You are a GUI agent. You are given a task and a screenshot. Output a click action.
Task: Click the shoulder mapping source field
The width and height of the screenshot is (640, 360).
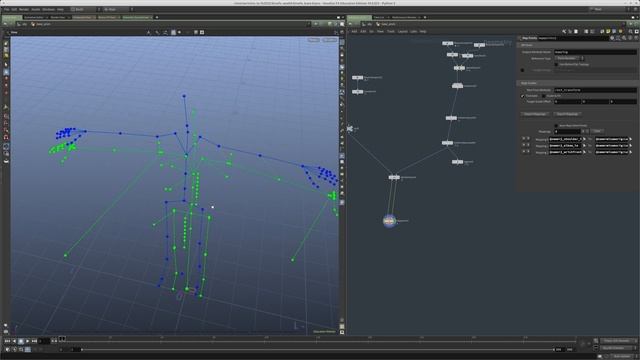click(x=566, y=139)
